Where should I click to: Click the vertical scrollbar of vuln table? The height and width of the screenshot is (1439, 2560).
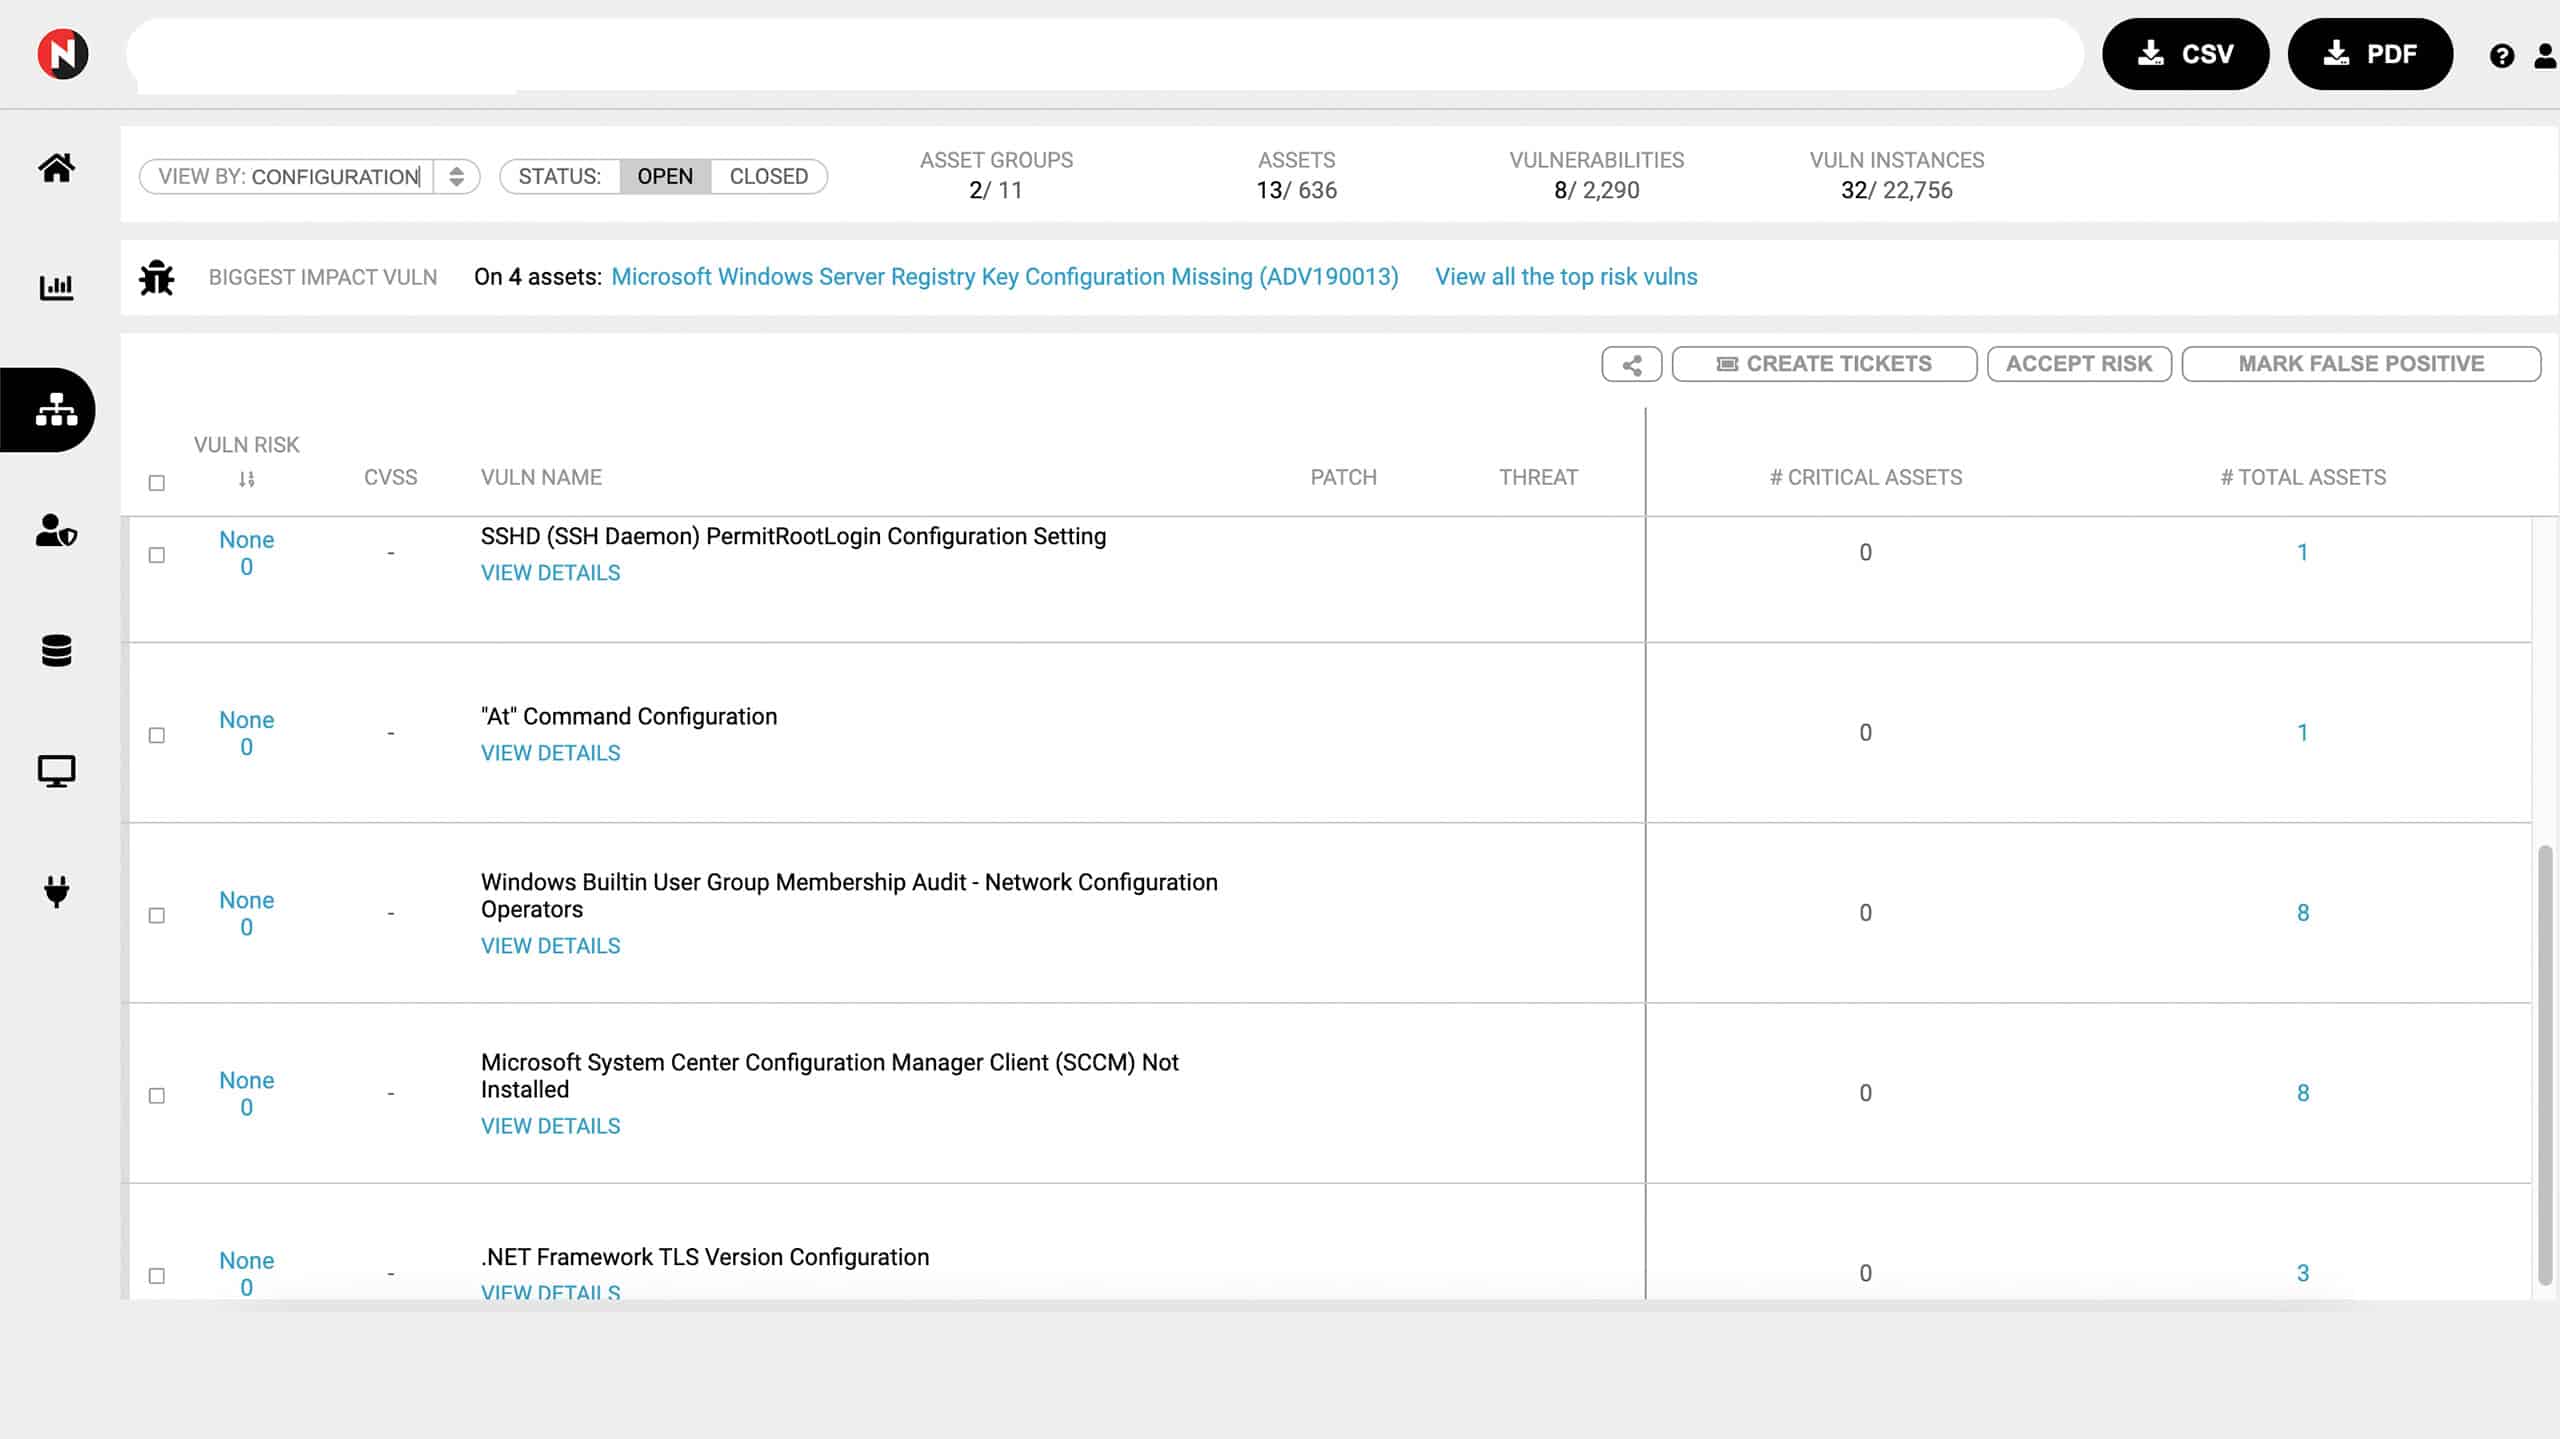[2545, 1065]
